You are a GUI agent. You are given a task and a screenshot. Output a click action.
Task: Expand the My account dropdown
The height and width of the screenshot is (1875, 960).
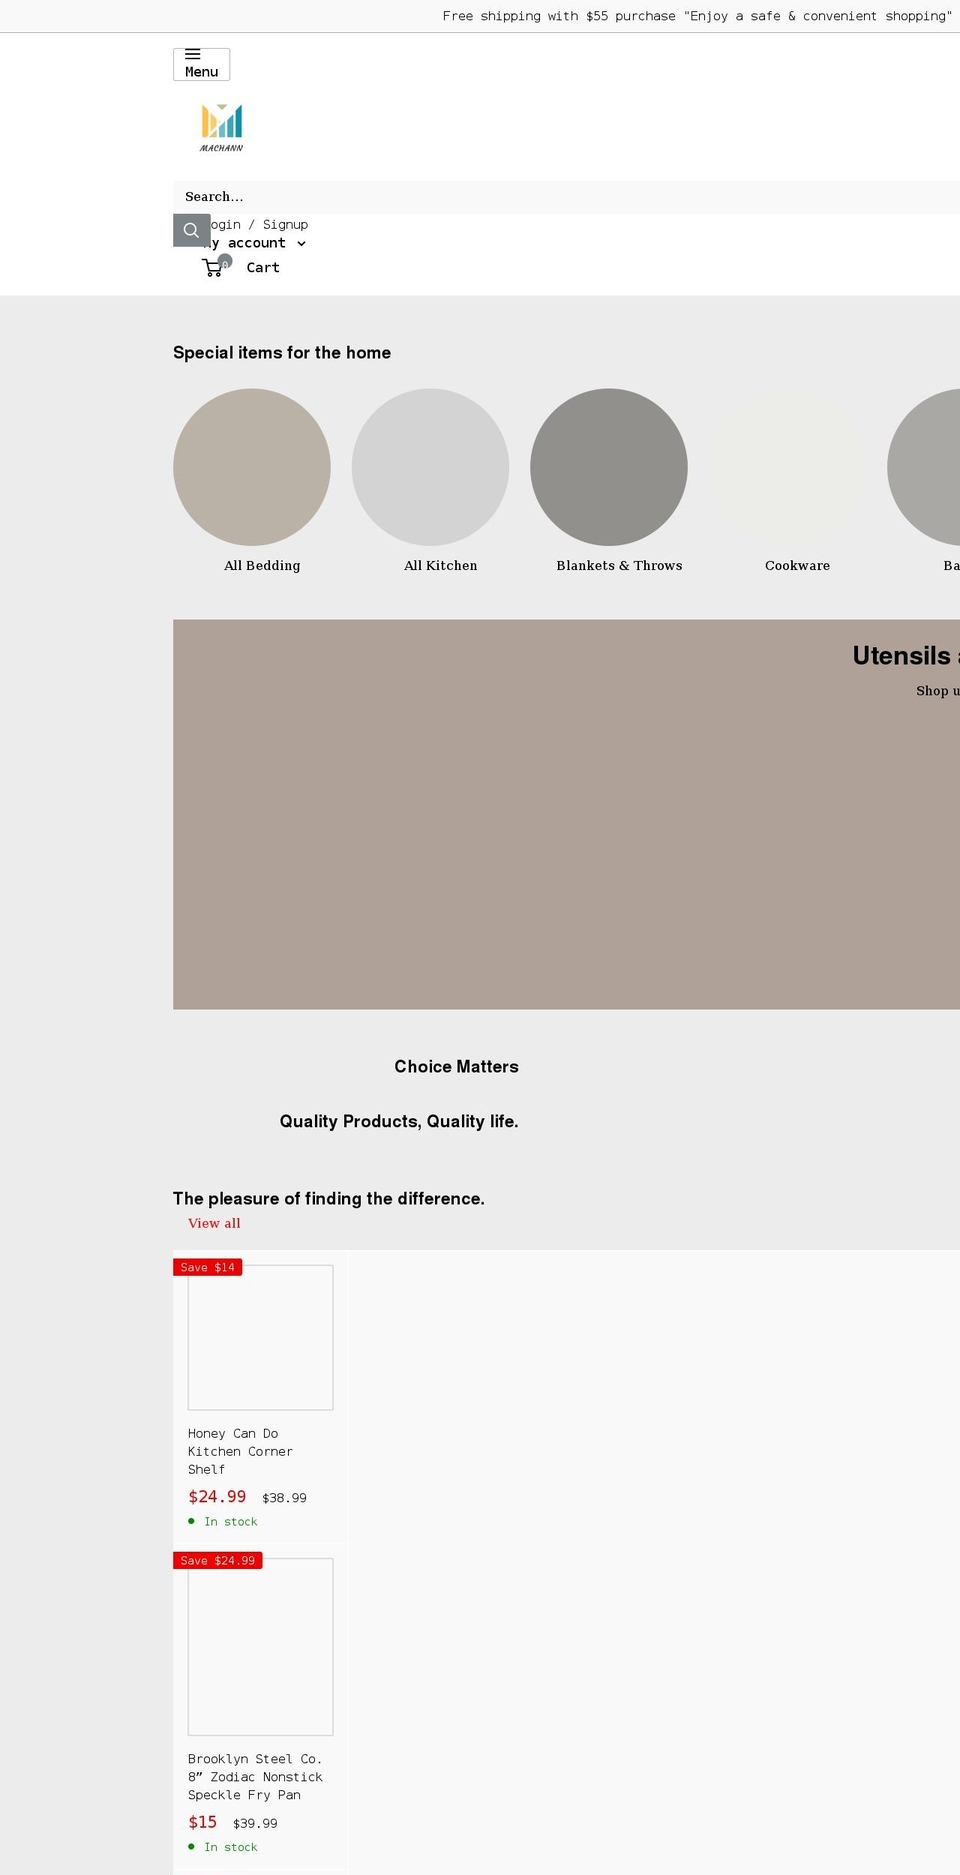(x=254, y=243)
